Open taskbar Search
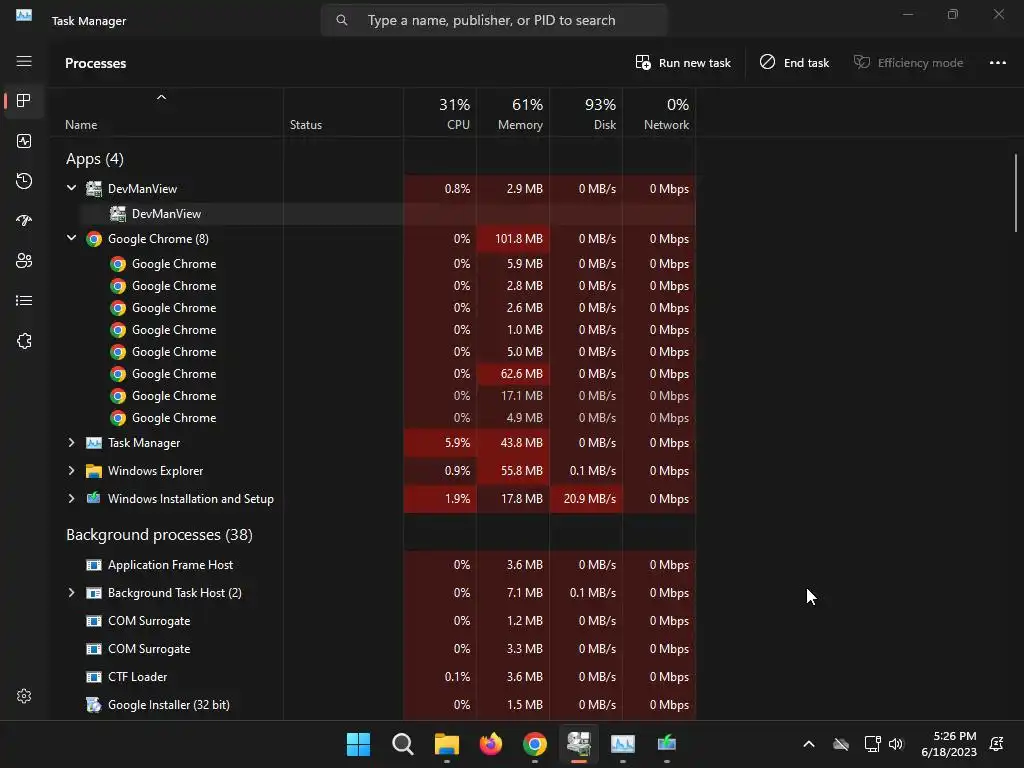Screen dimensions: 1024x768 pos(402,744)
